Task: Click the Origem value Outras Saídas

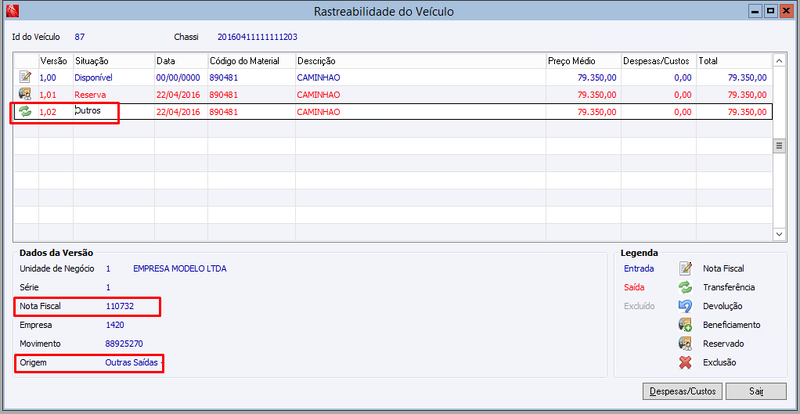Action: [132, 362]
